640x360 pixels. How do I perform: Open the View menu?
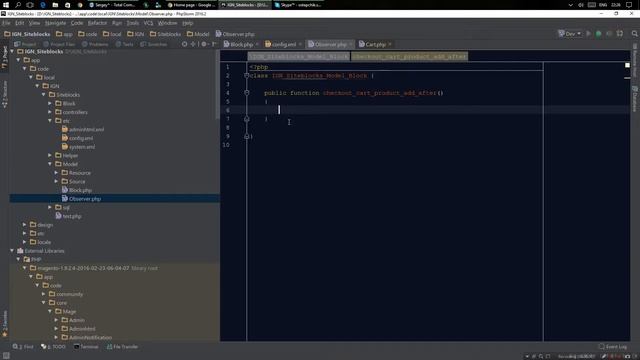34,23
